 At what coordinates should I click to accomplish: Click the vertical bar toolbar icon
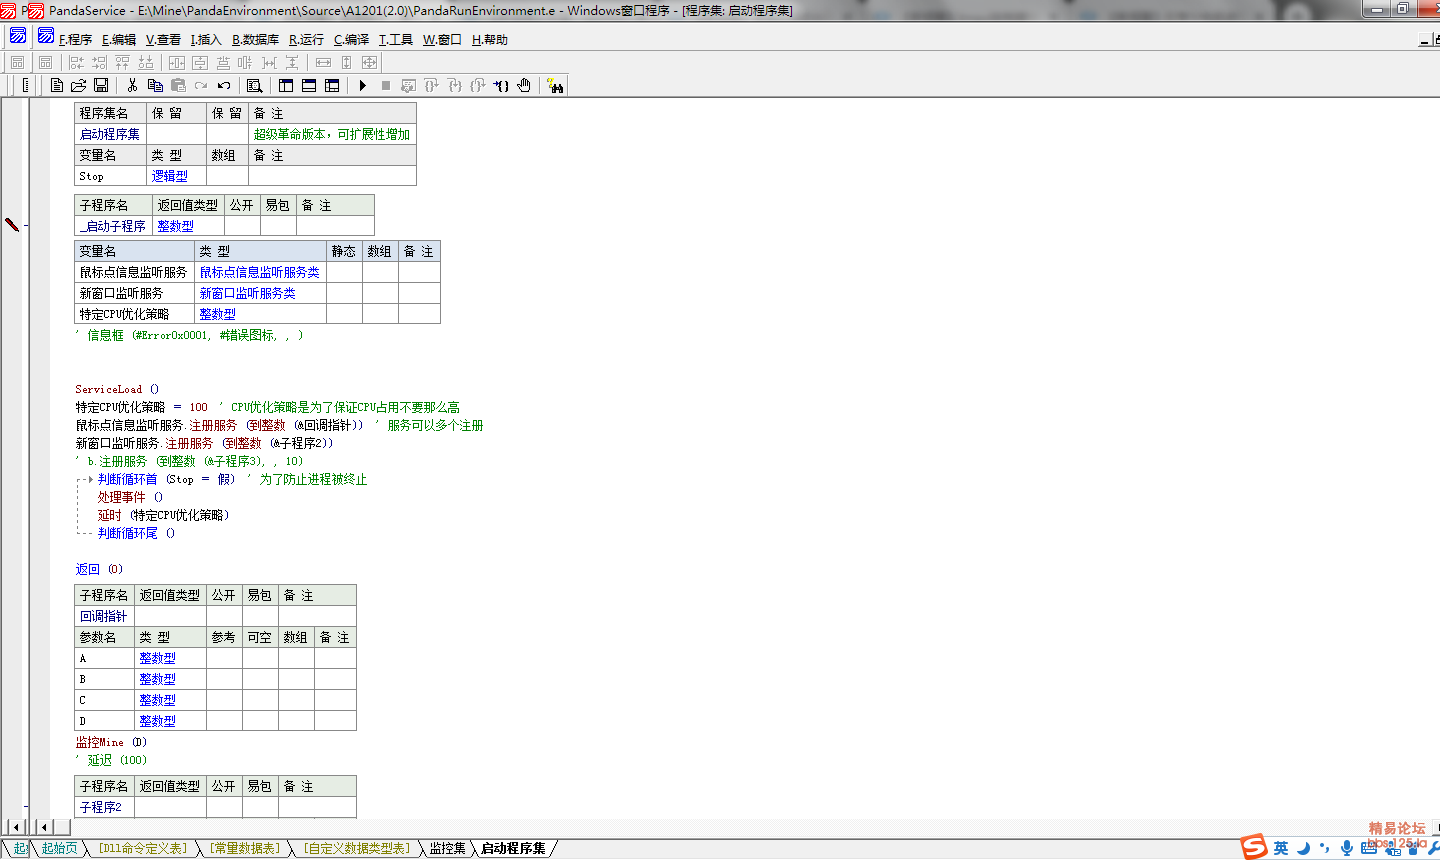[x=26, y=86]
